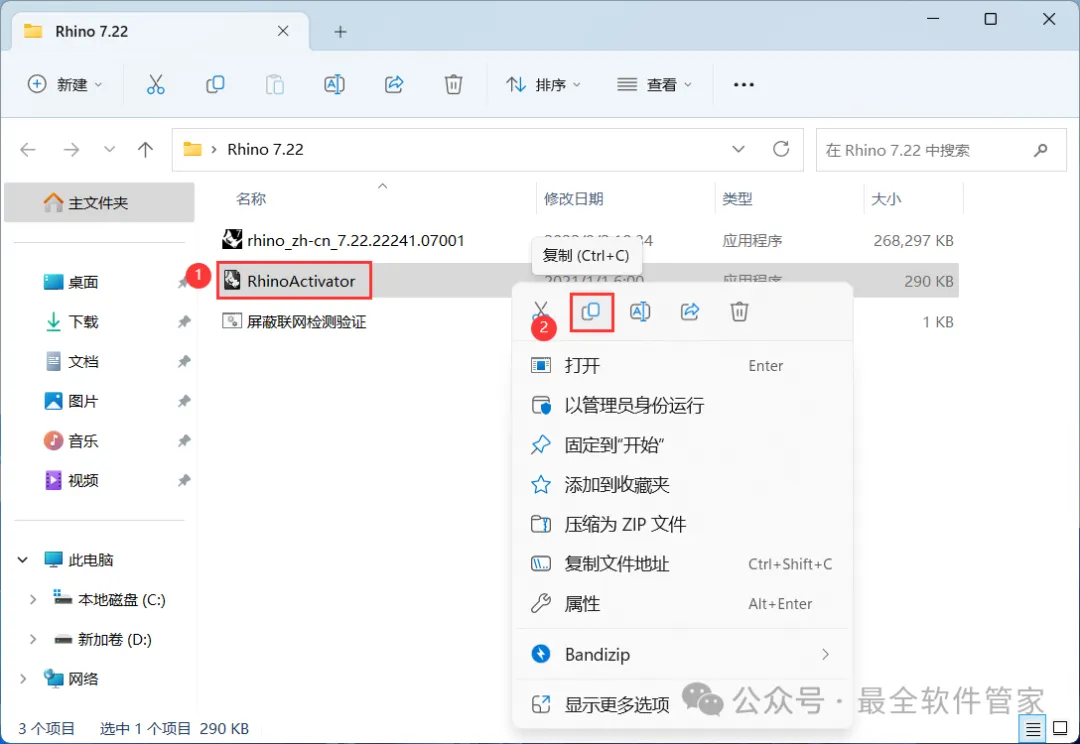Sort by 类型 column header
This screenshot has width=1080, height=744.
(x=737, y=199)
